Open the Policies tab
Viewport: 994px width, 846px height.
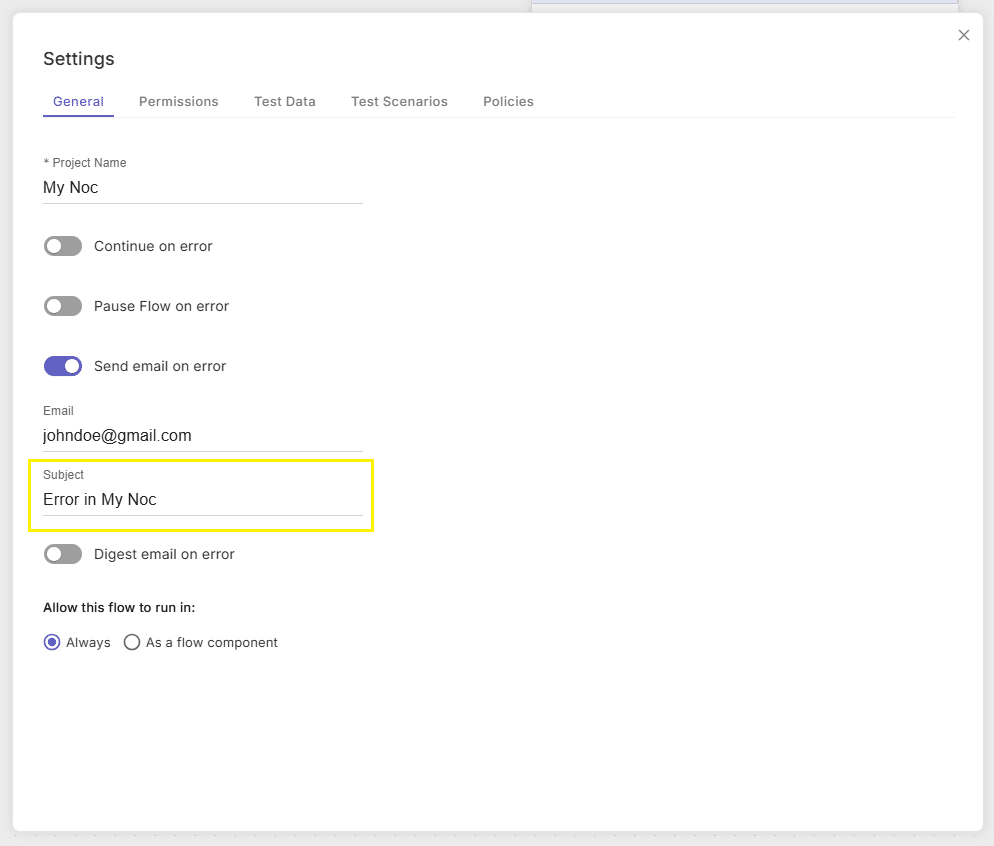508,101
